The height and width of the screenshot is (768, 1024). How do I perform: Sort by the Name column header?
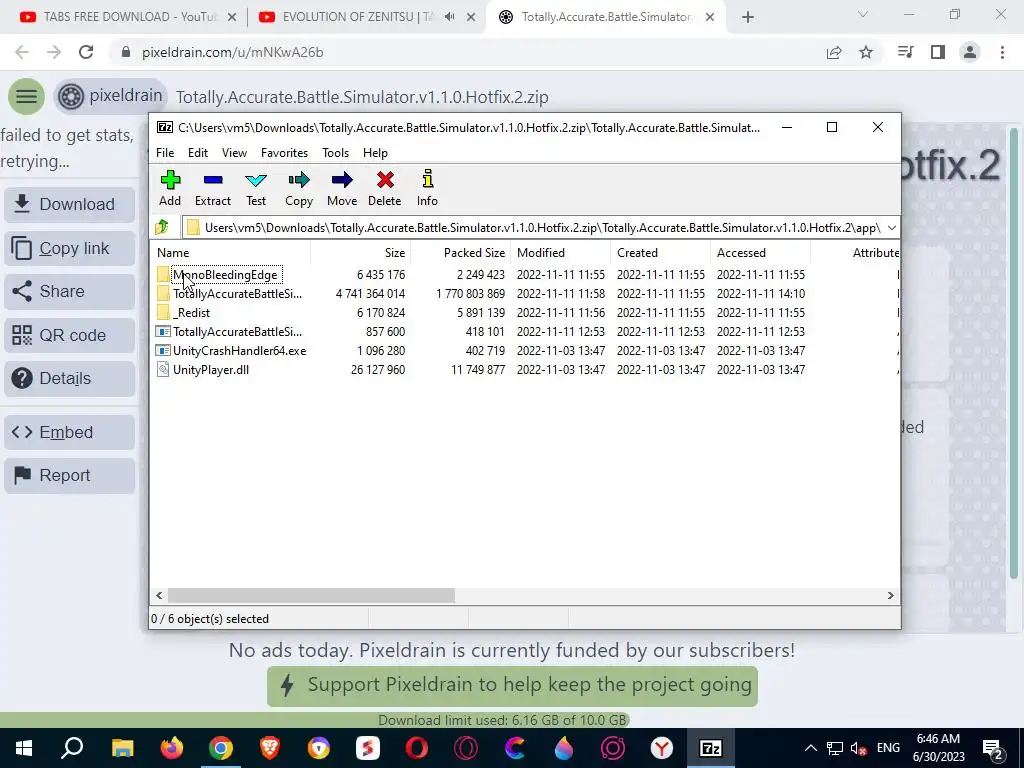coord(231,253)
